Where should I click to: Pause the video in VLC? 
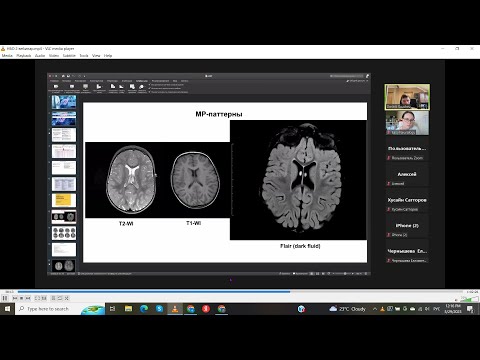(5, 298)
